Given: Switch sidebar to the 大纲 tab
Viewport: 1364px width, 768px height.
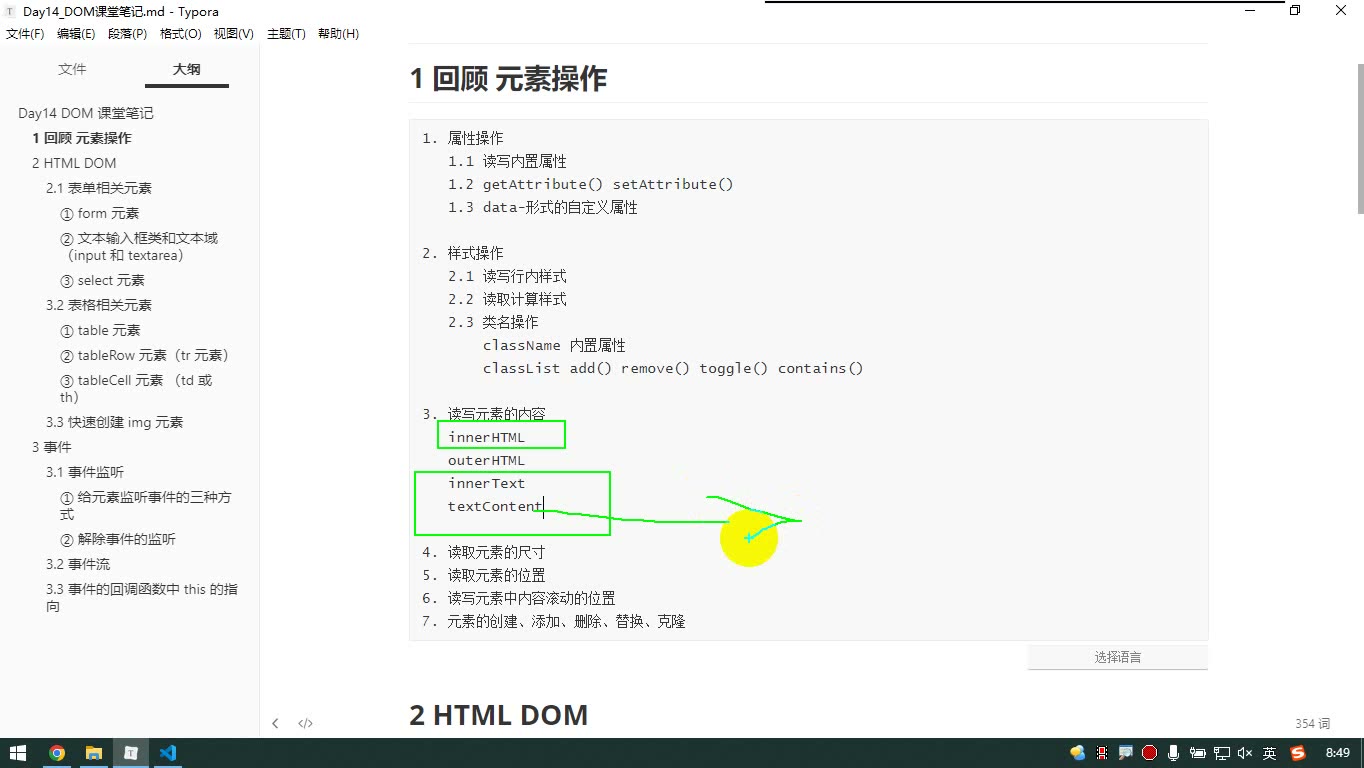Looking at the screenshot, I should 186,69.
